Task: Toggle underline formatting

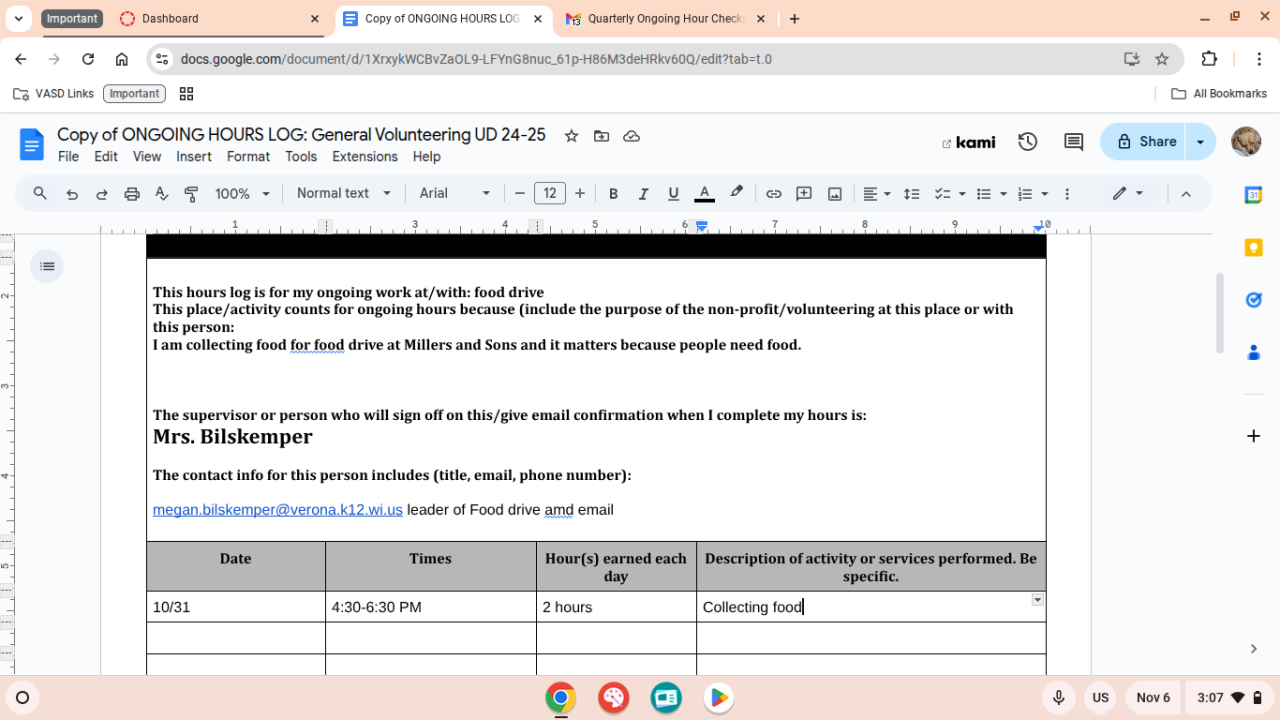Action: pos(673,194)
